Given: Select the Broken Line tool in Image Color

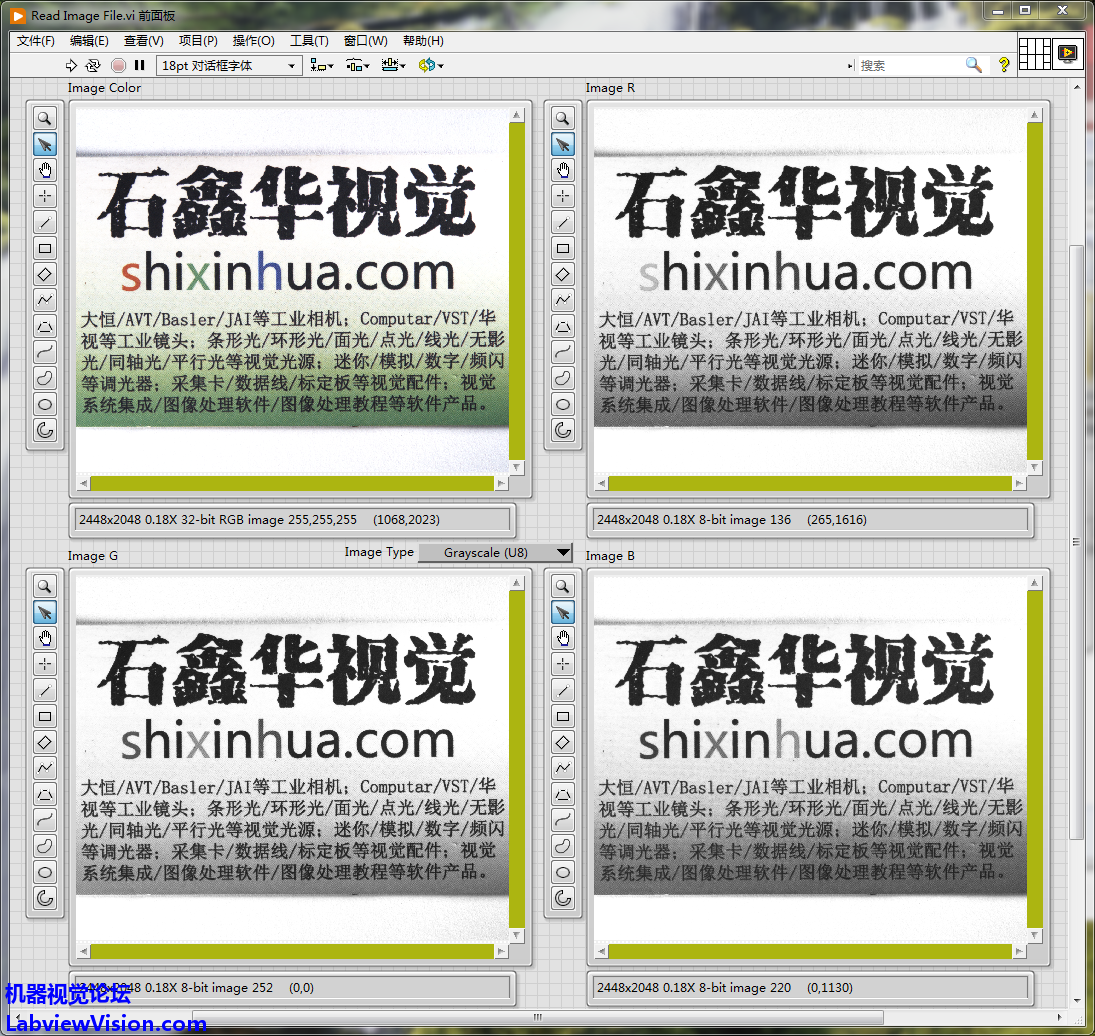Looking at the screenshot, I should coord(45,300).
